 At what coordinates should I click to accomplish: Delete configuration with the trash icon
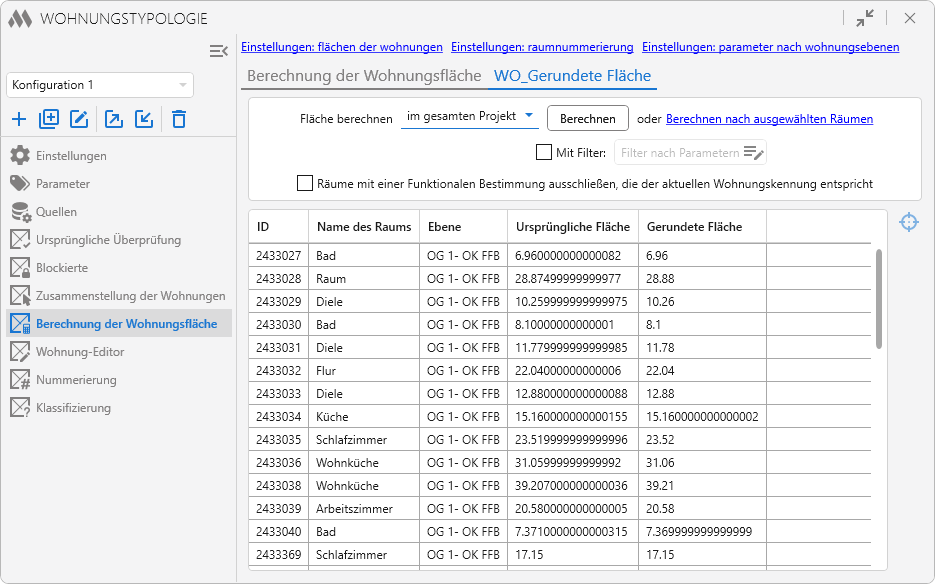pyautogui.click(x=179, y=119)
